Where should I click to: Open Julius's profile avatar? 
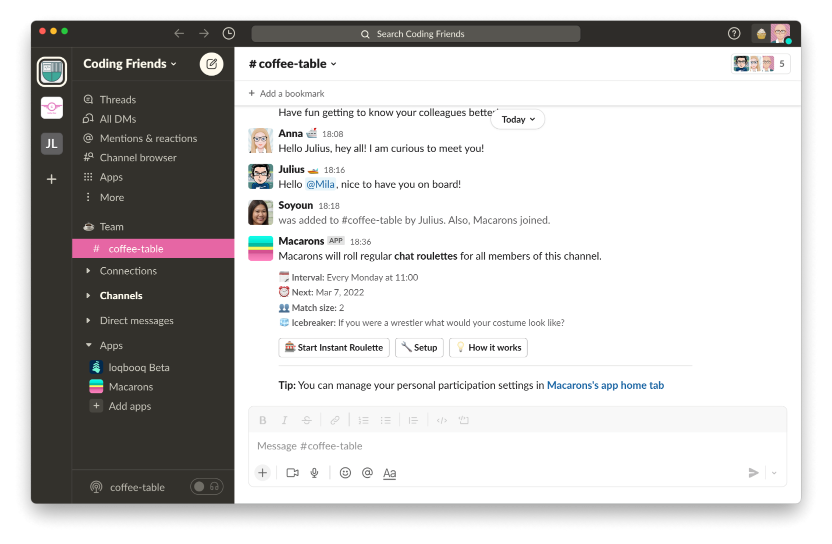pos(261,176)
